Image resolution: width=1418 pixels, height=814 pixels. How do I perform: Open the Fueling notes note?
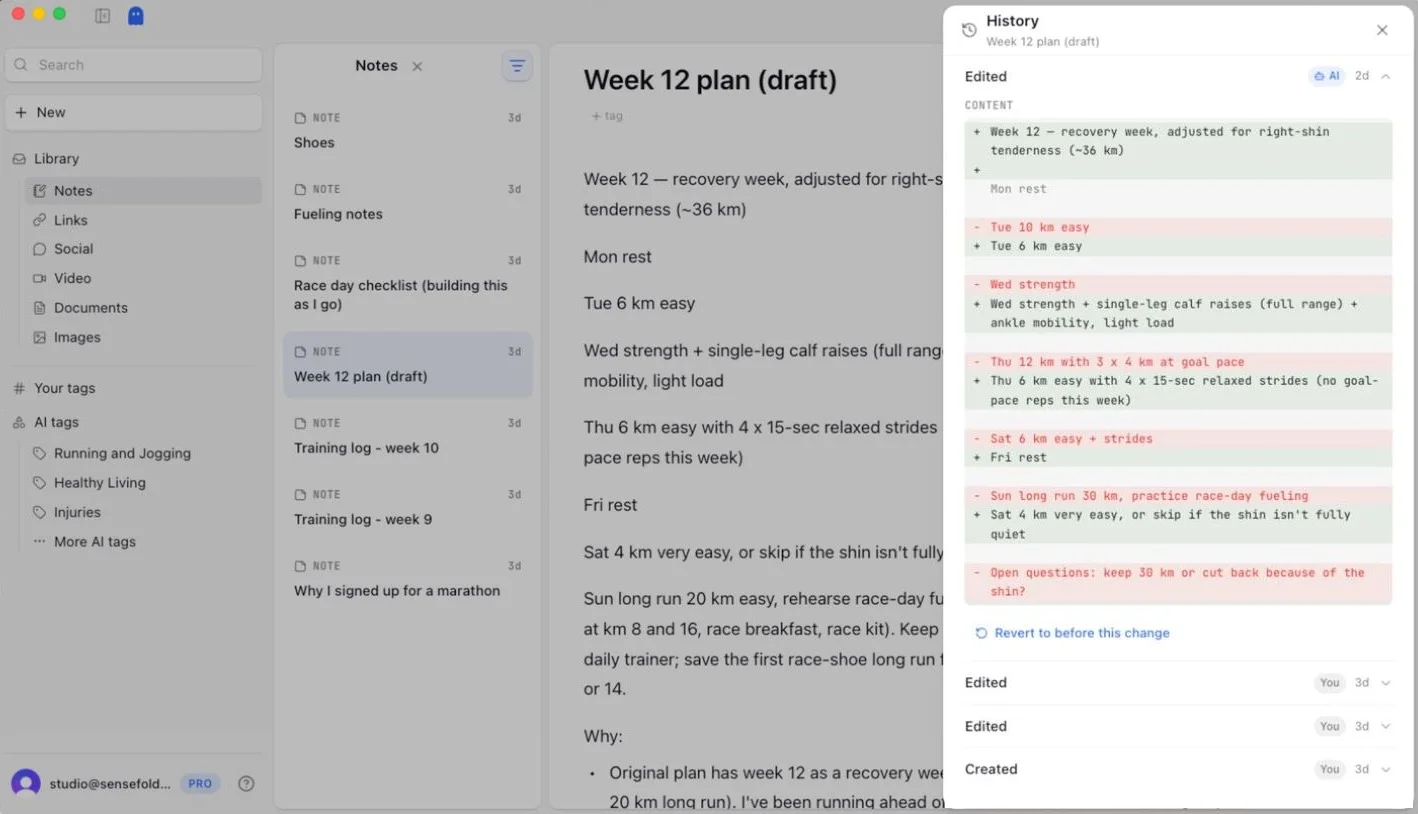point(408,202)
